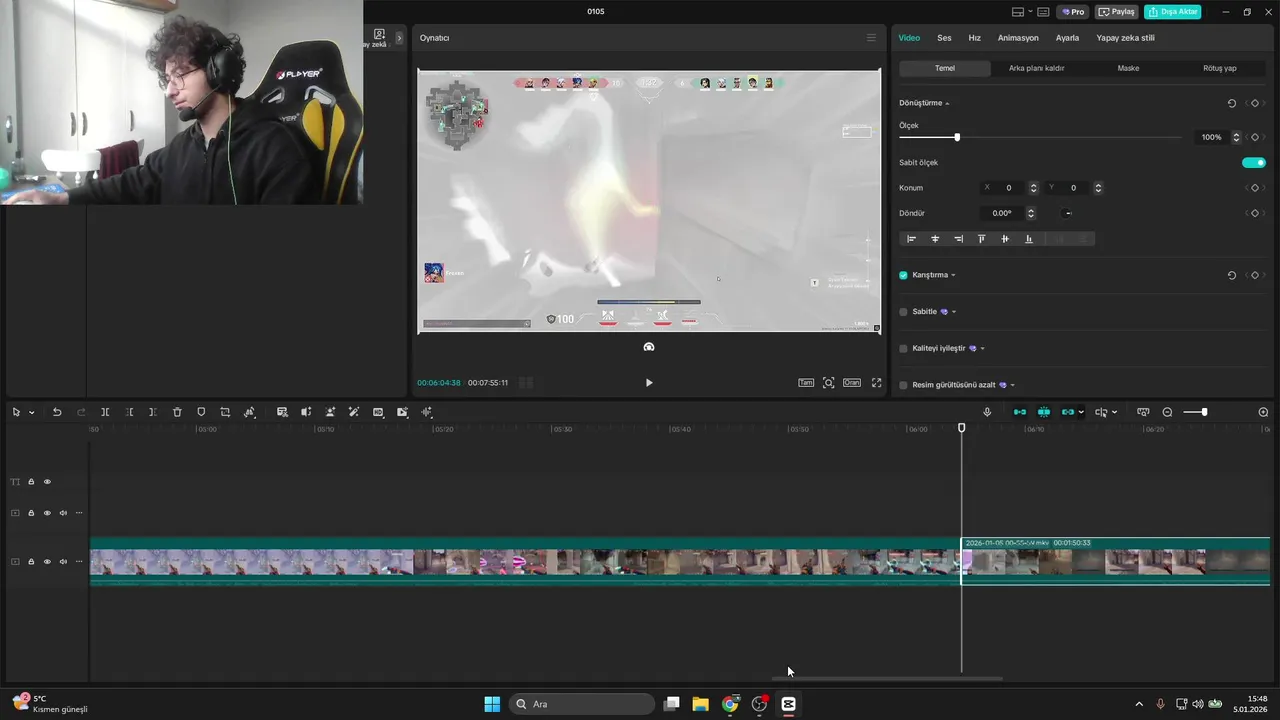This screenshot has height=720, width=1280.
Task: Open Yapay zeka stili tab
Action: coord(1125,38)
